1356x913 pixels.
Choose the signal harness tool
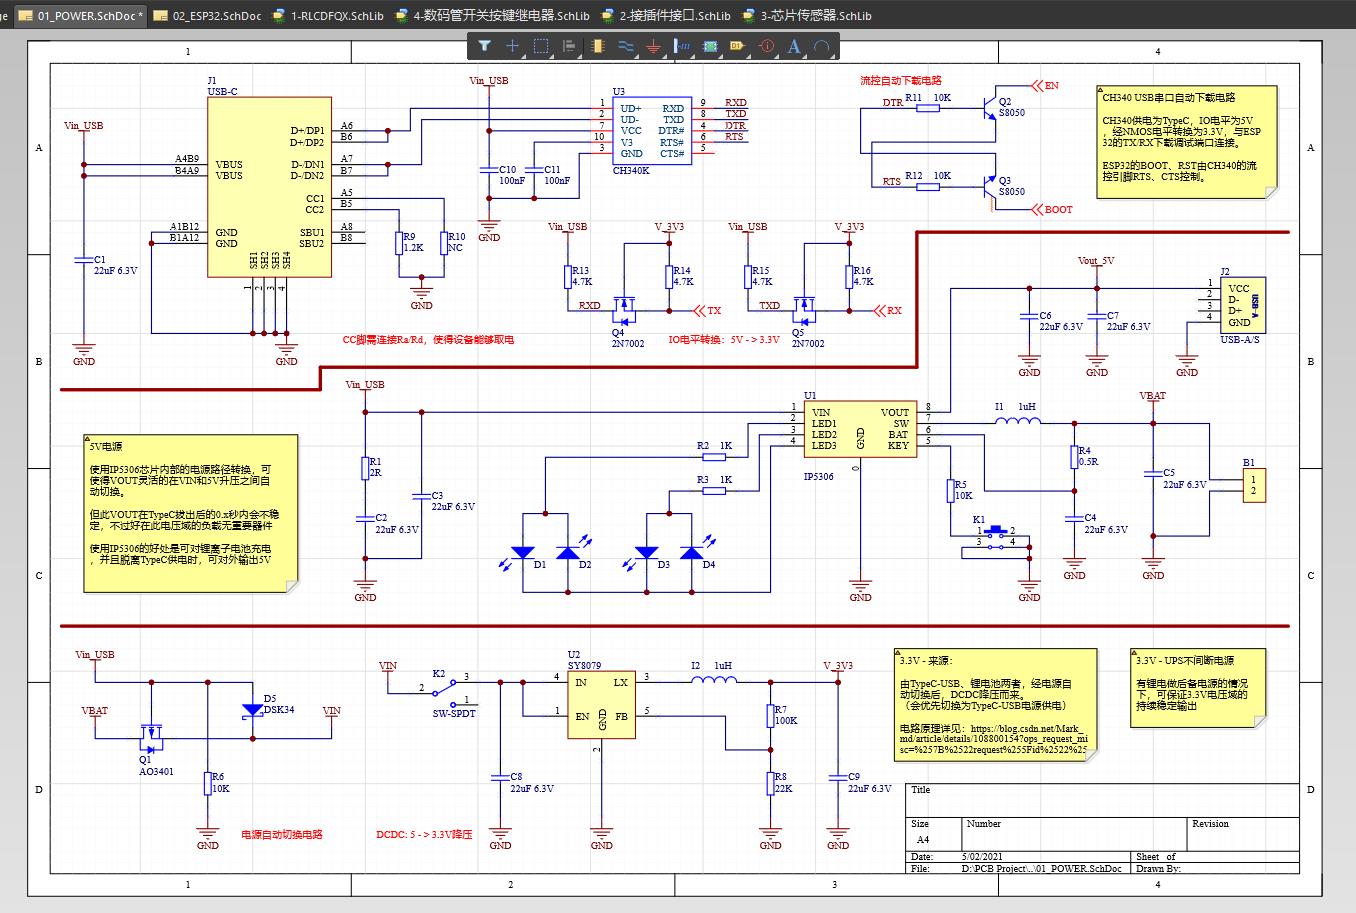(x=683, y=46)
